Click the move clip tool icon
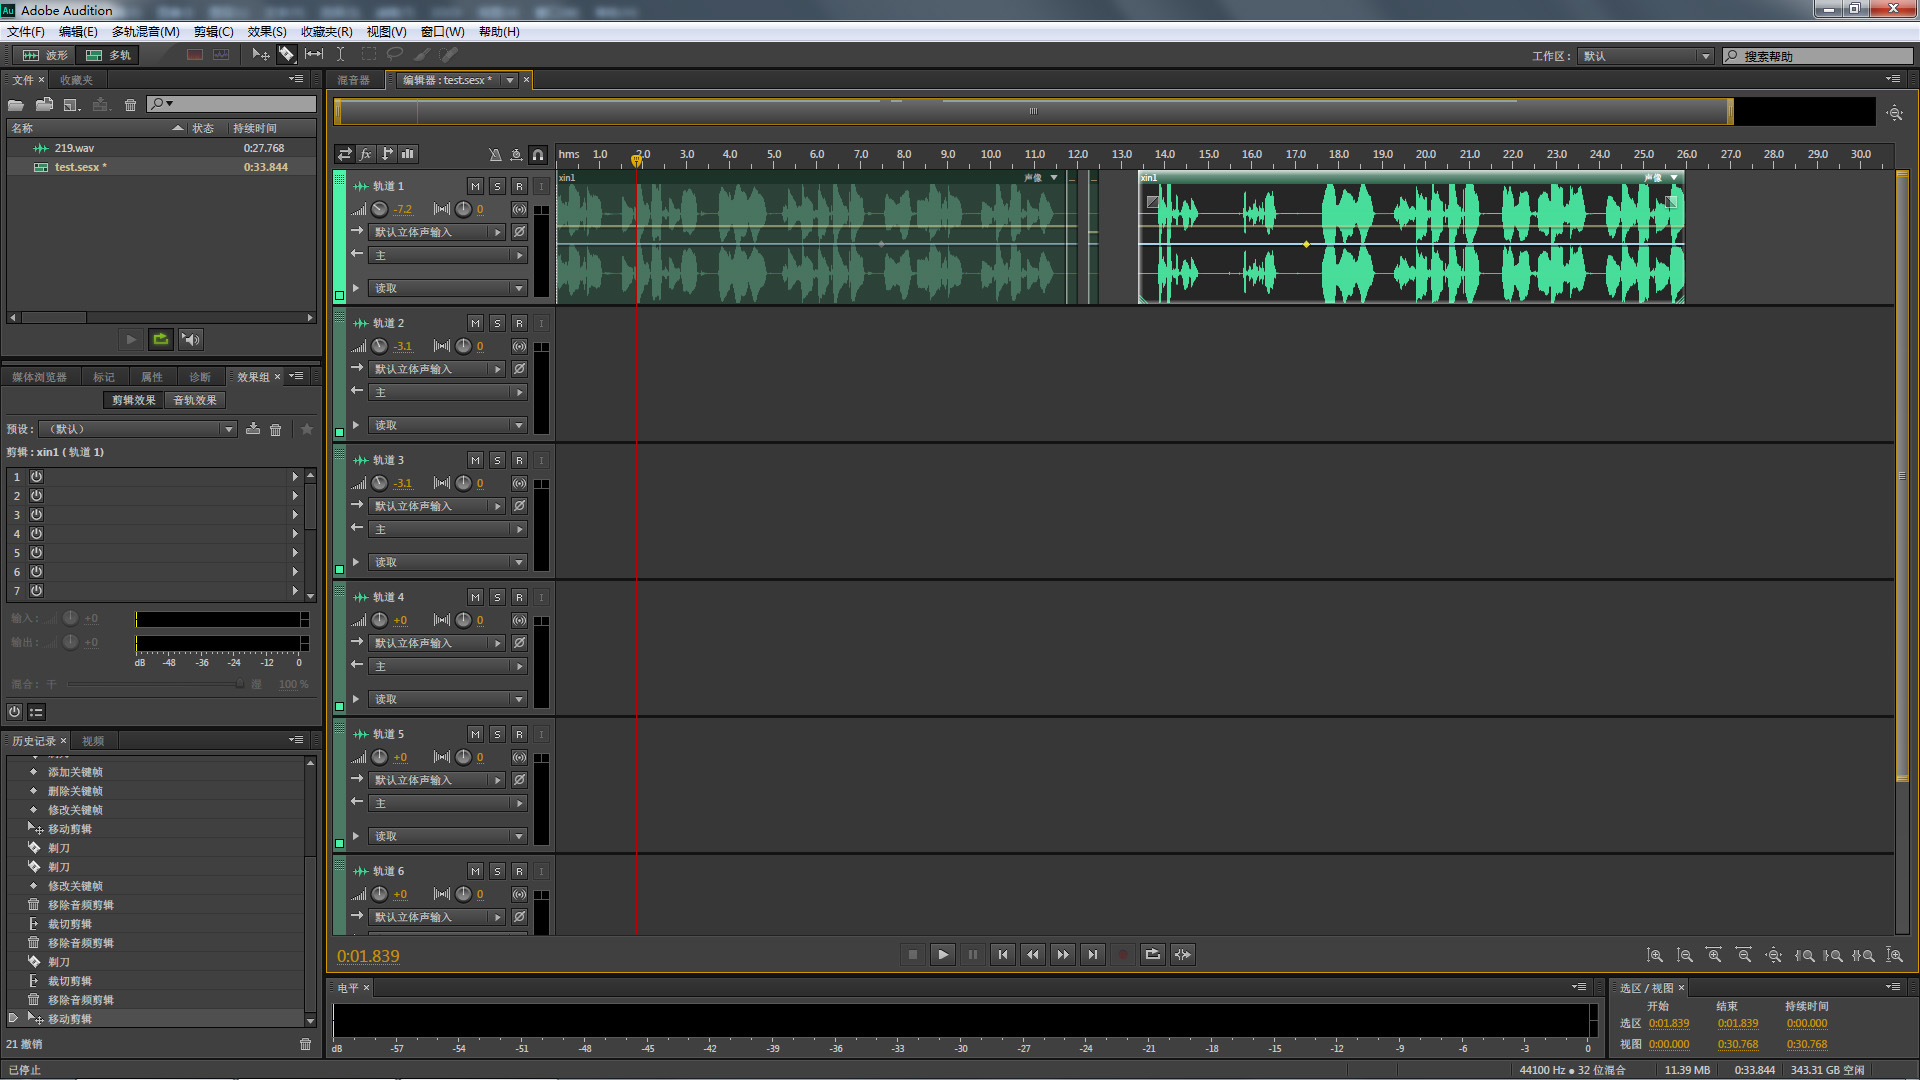Viewport: 1920px width, 1080px height. pos(258,54)
